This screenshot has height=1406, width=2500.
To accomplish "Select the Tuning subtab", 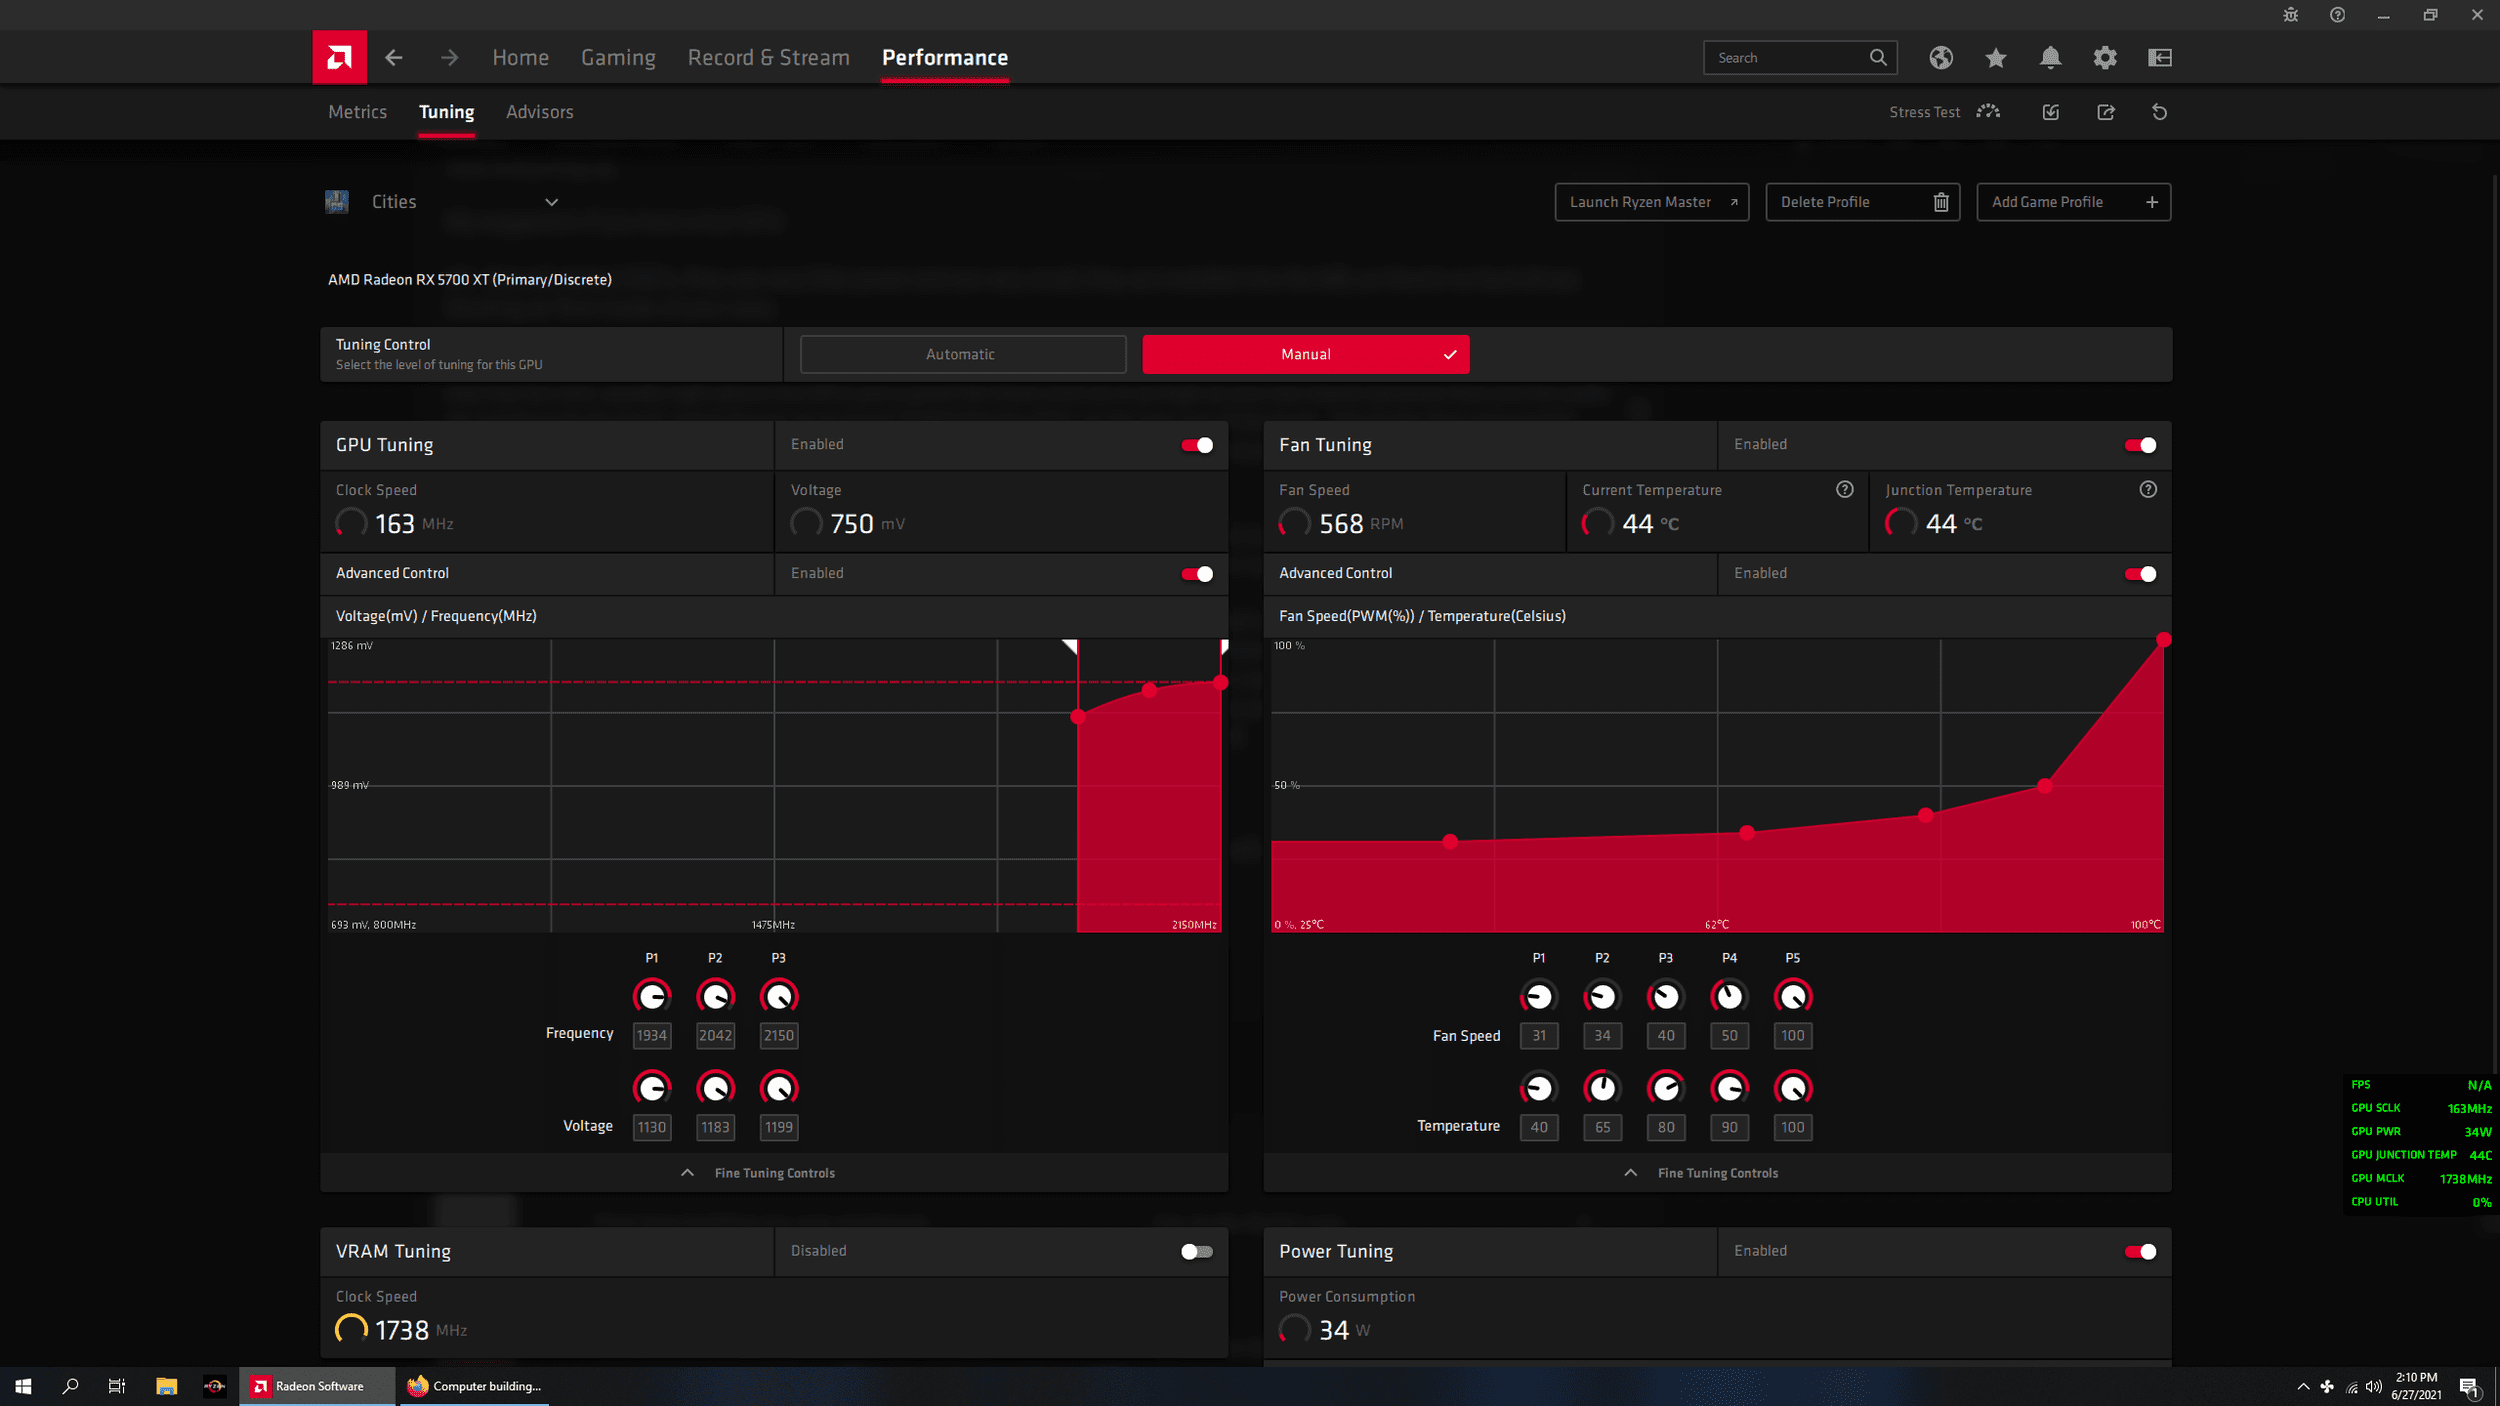I will (446, 112).
